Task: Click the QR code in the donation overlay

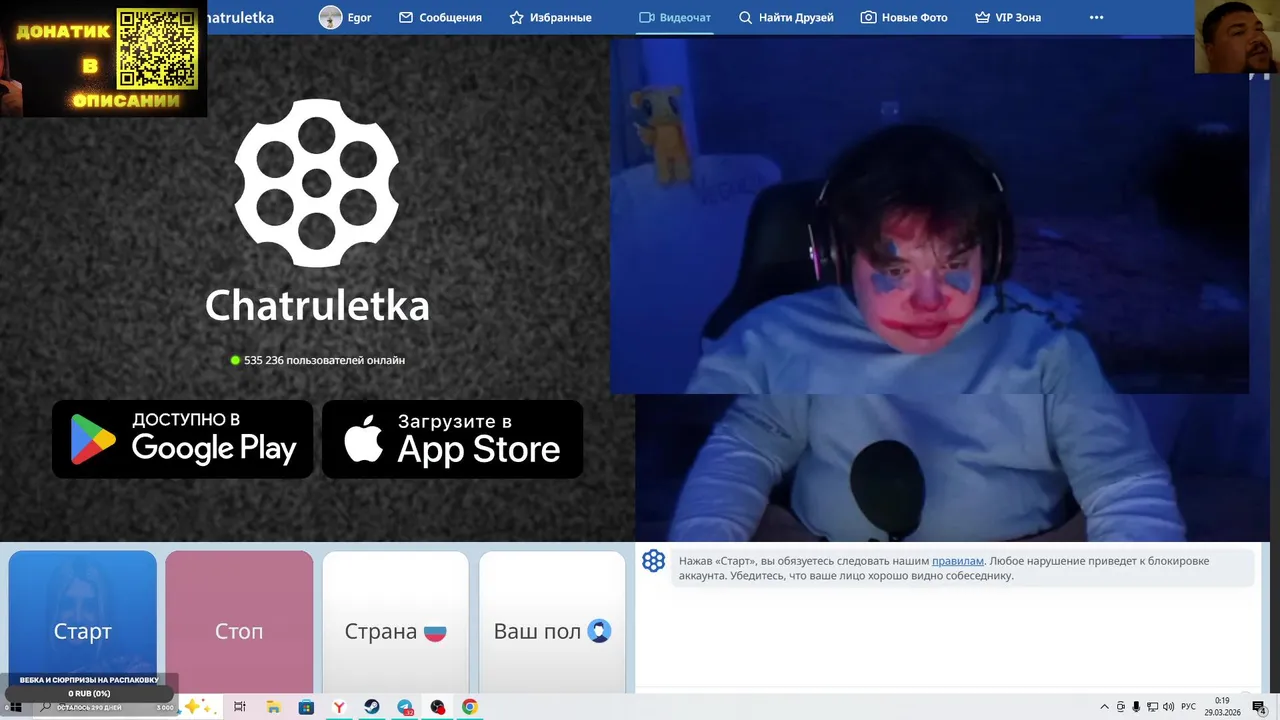Action: tap(157, 49)
